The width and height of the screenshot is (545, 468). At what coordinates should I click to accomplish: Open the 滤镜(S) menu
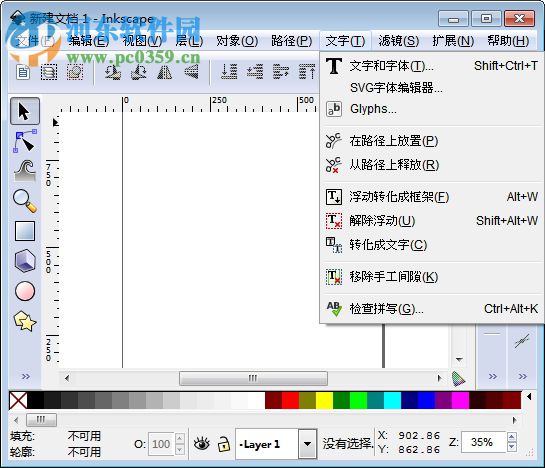point(399,41)
